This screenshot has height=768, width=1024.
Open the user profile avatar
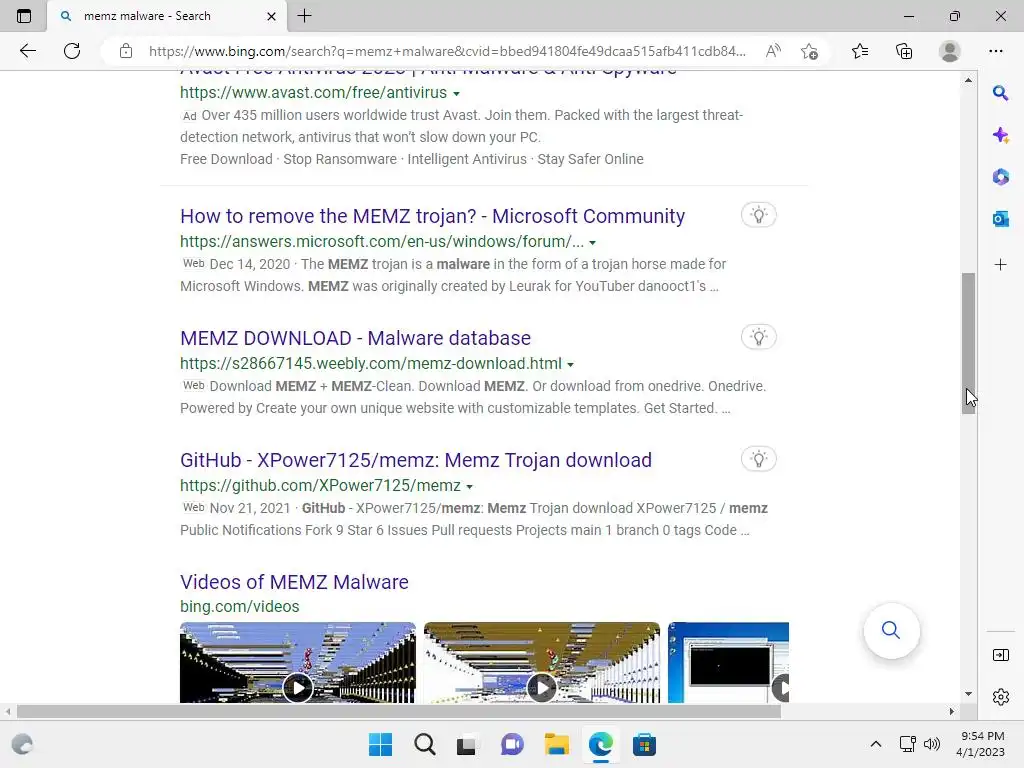coord(950,51)
